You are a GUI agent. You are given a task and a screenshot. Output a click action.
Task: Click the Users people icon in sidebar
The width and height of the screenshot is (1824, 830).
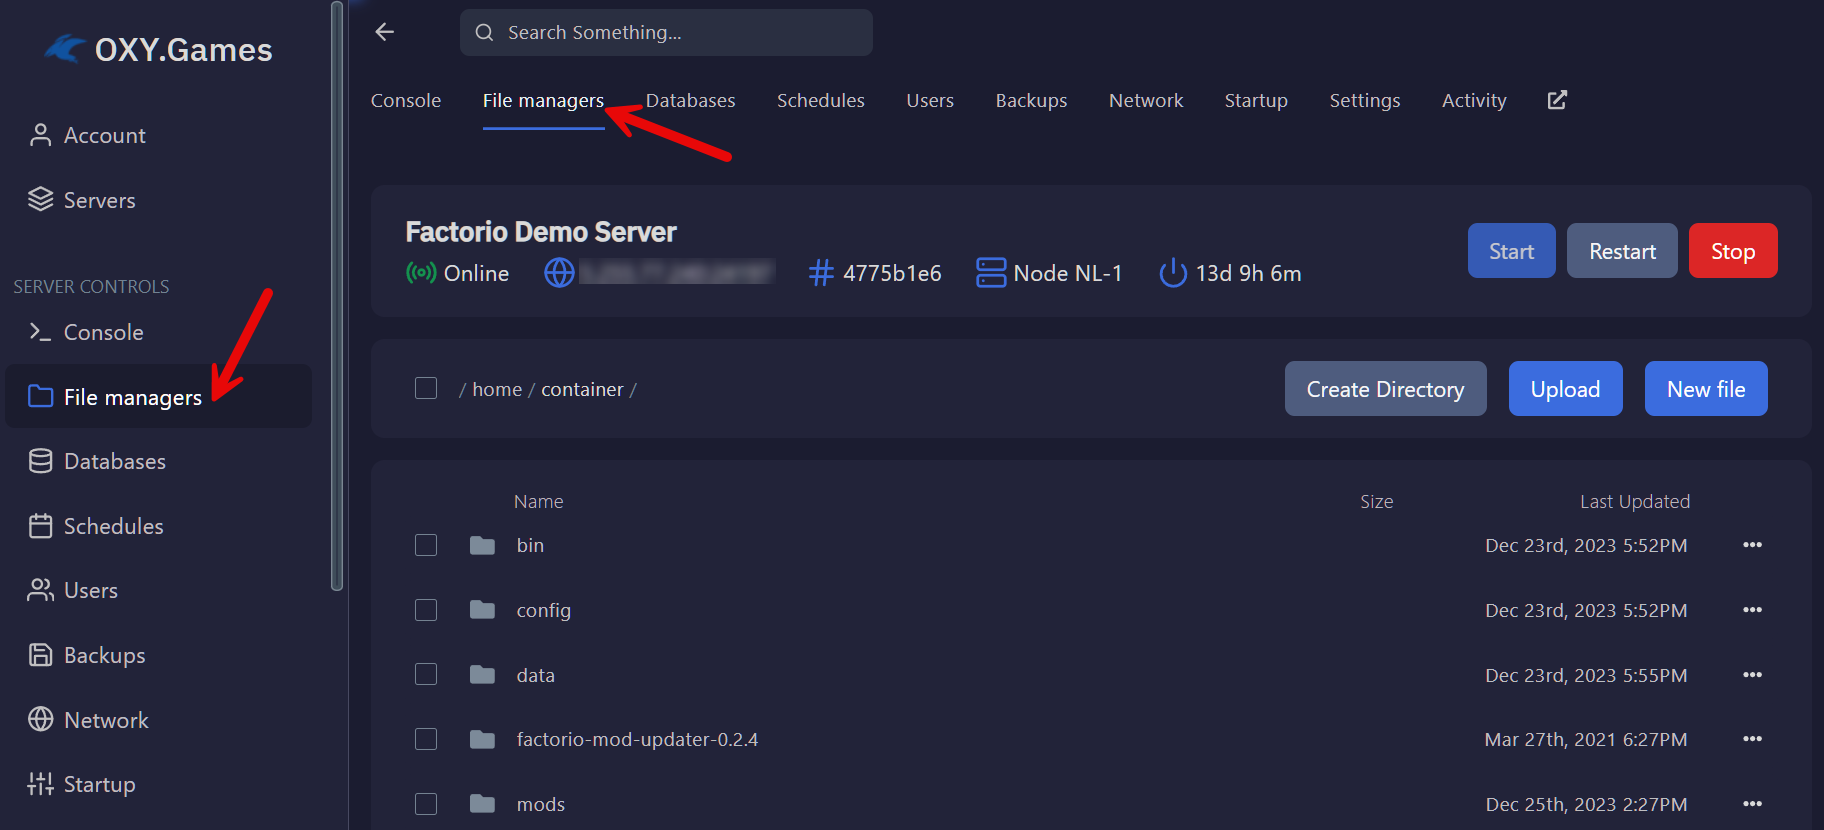pos(40,590)
